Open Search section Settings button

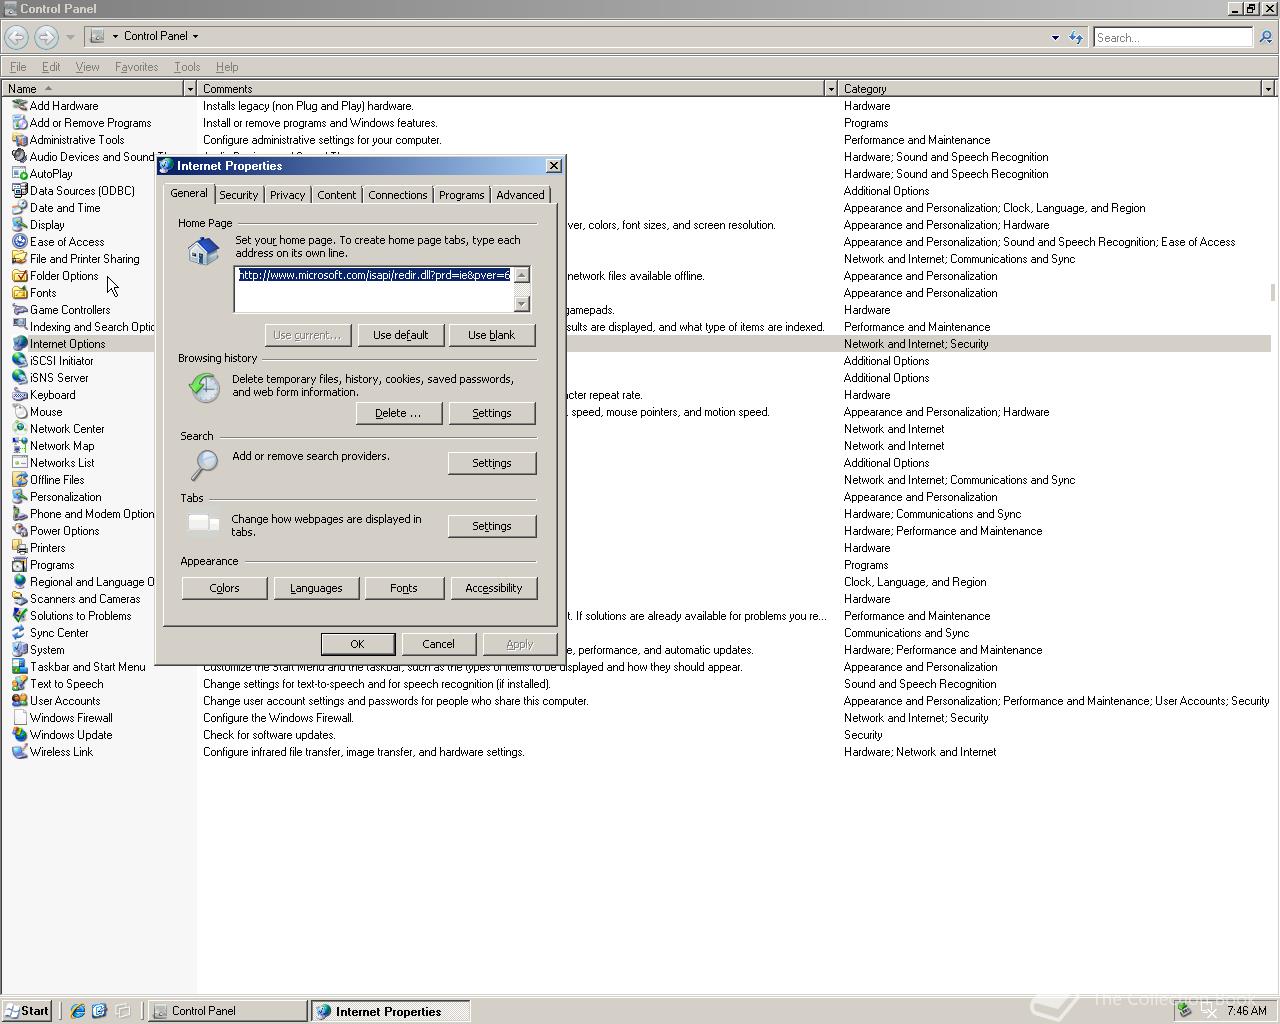[x=491, y=463]
